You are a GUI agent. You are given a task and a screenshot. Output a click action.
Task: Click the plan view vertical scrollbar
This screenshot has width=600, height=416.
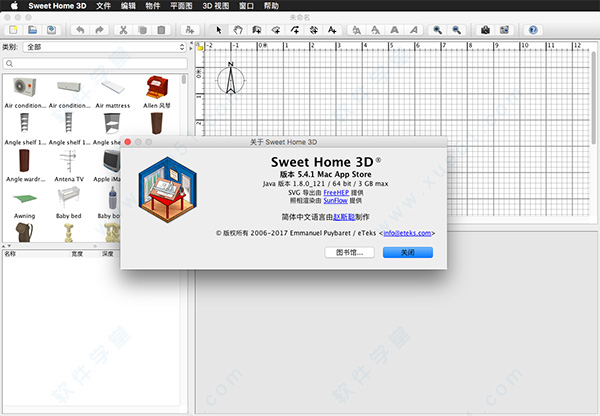(594, 98)
